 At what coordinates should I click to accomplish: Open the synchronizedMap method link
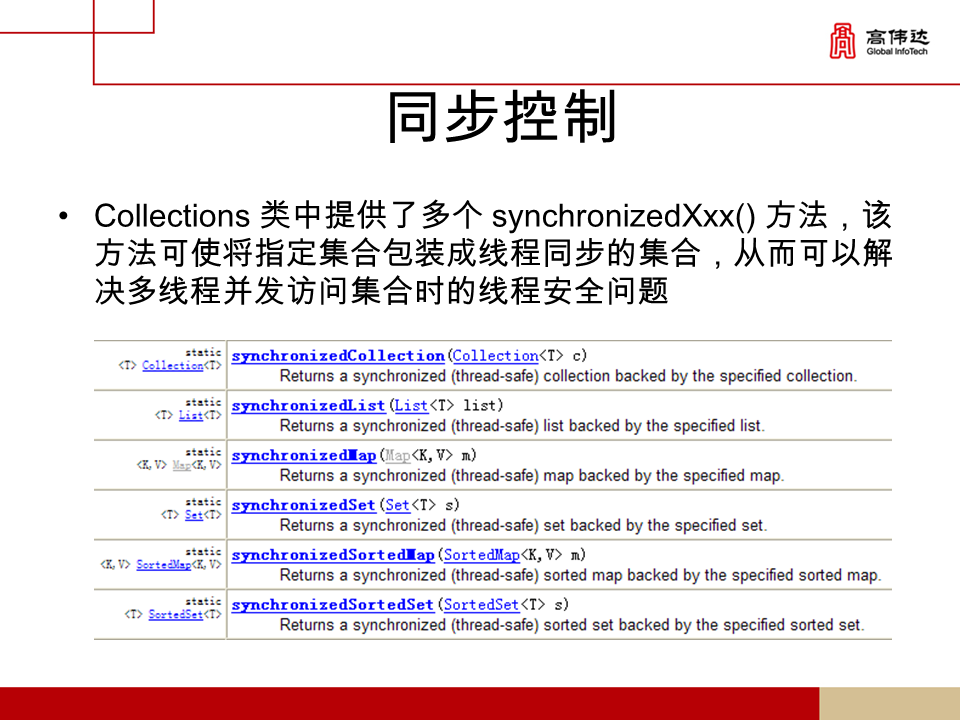pos(305,455)
